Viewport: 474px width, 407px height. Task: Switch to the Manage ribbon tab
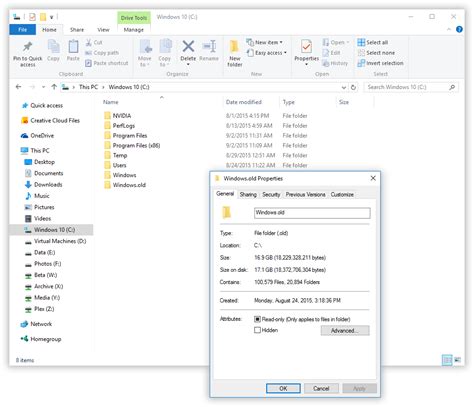[x=134, y=30]
